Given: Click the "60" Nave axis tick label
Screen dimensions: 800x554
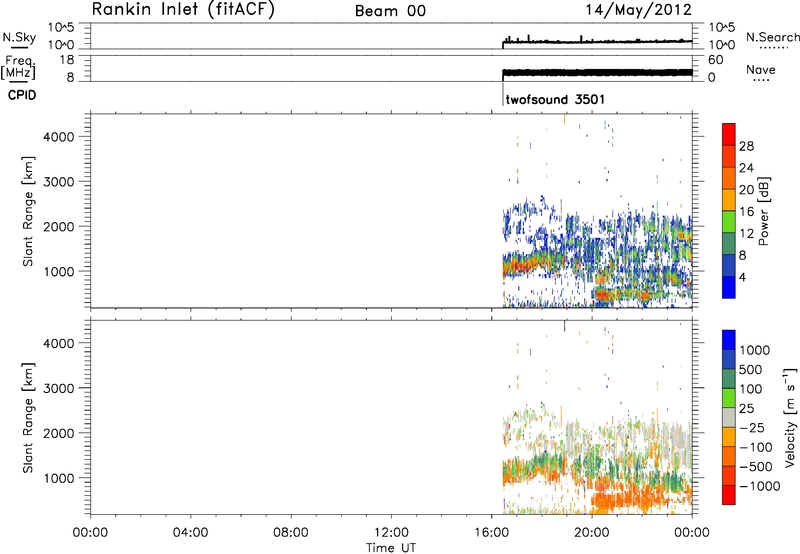Looking at the screenshot, I should click(716, 60).
